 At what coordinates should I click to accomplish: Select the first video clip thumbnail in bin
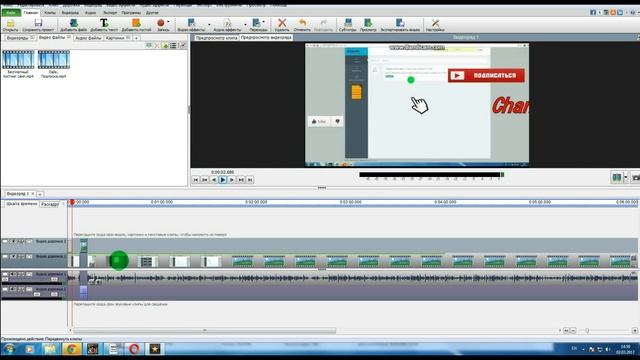click(x=18, y=60)
